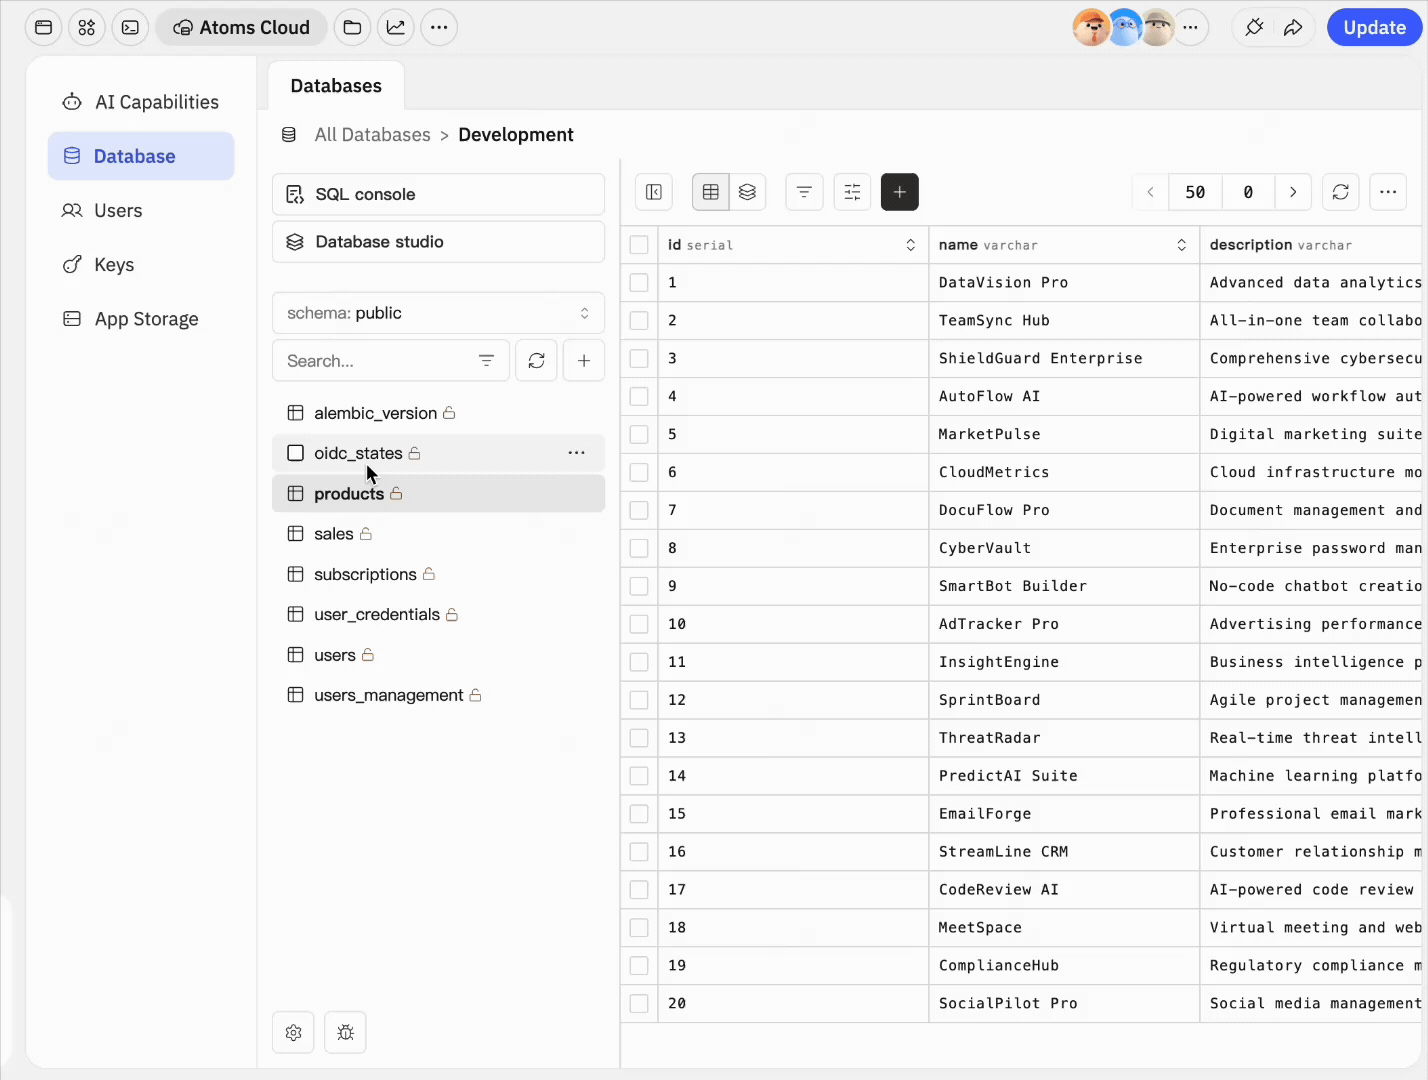Click the analytics chart icon
1428x1080 pixels.
396,27
